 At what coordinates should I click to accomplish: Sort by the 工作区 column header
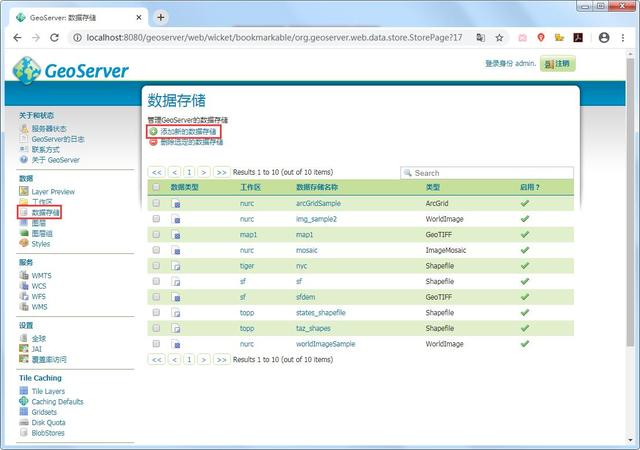pos(250,187)
